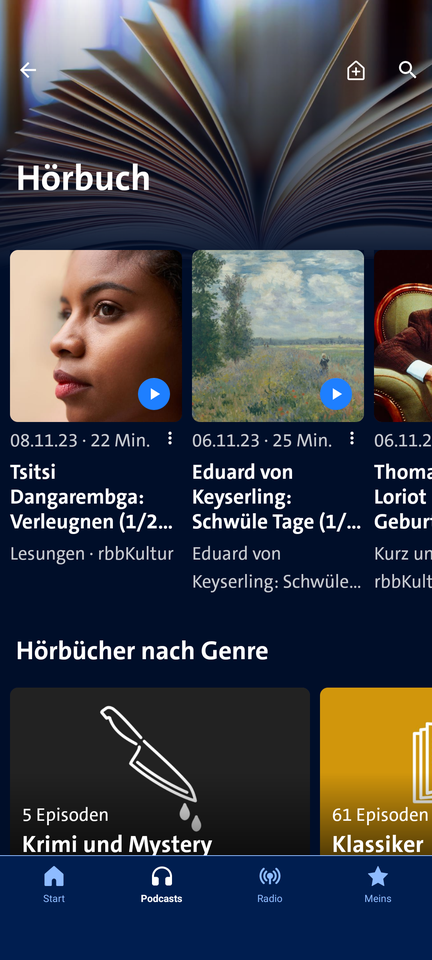This screenshot has height=960, width=432.
Task: Open options menu for Tsitsi Dangarembga episode
Action: point(170,438)
